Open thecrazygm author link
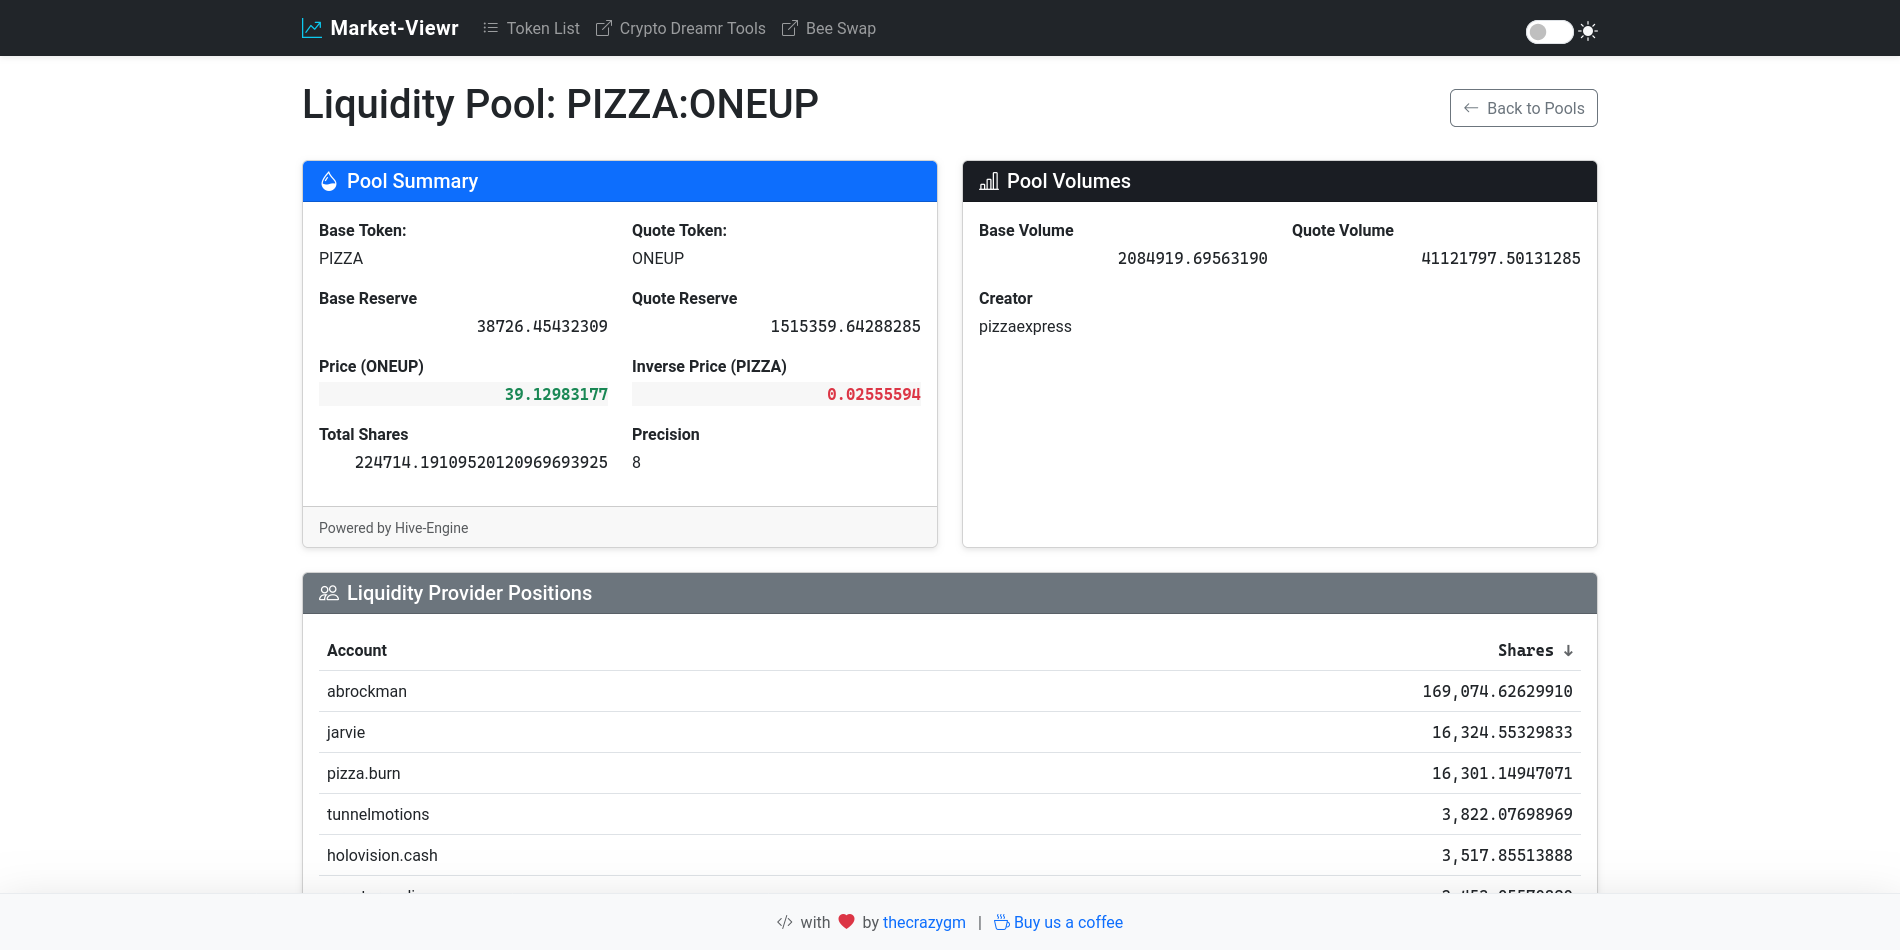The image size is (1900, 950). click(x=924, y=922)
